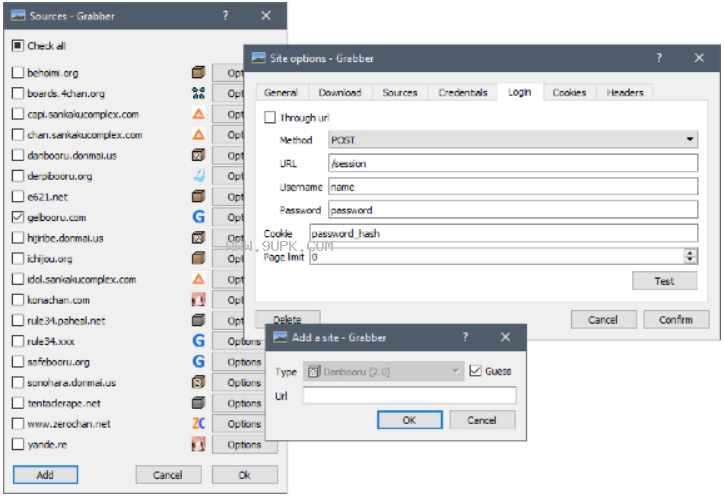The width and height of the screenshot is (724, 498).
Task: Increase the Page limit value
Action: click(x=690, y=252)
